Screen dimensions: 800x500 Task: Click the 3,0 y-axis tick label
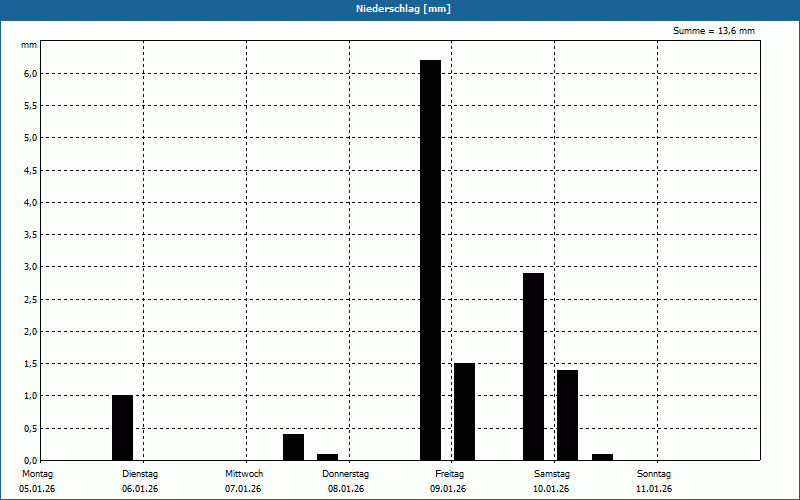(x=31, y=267)
